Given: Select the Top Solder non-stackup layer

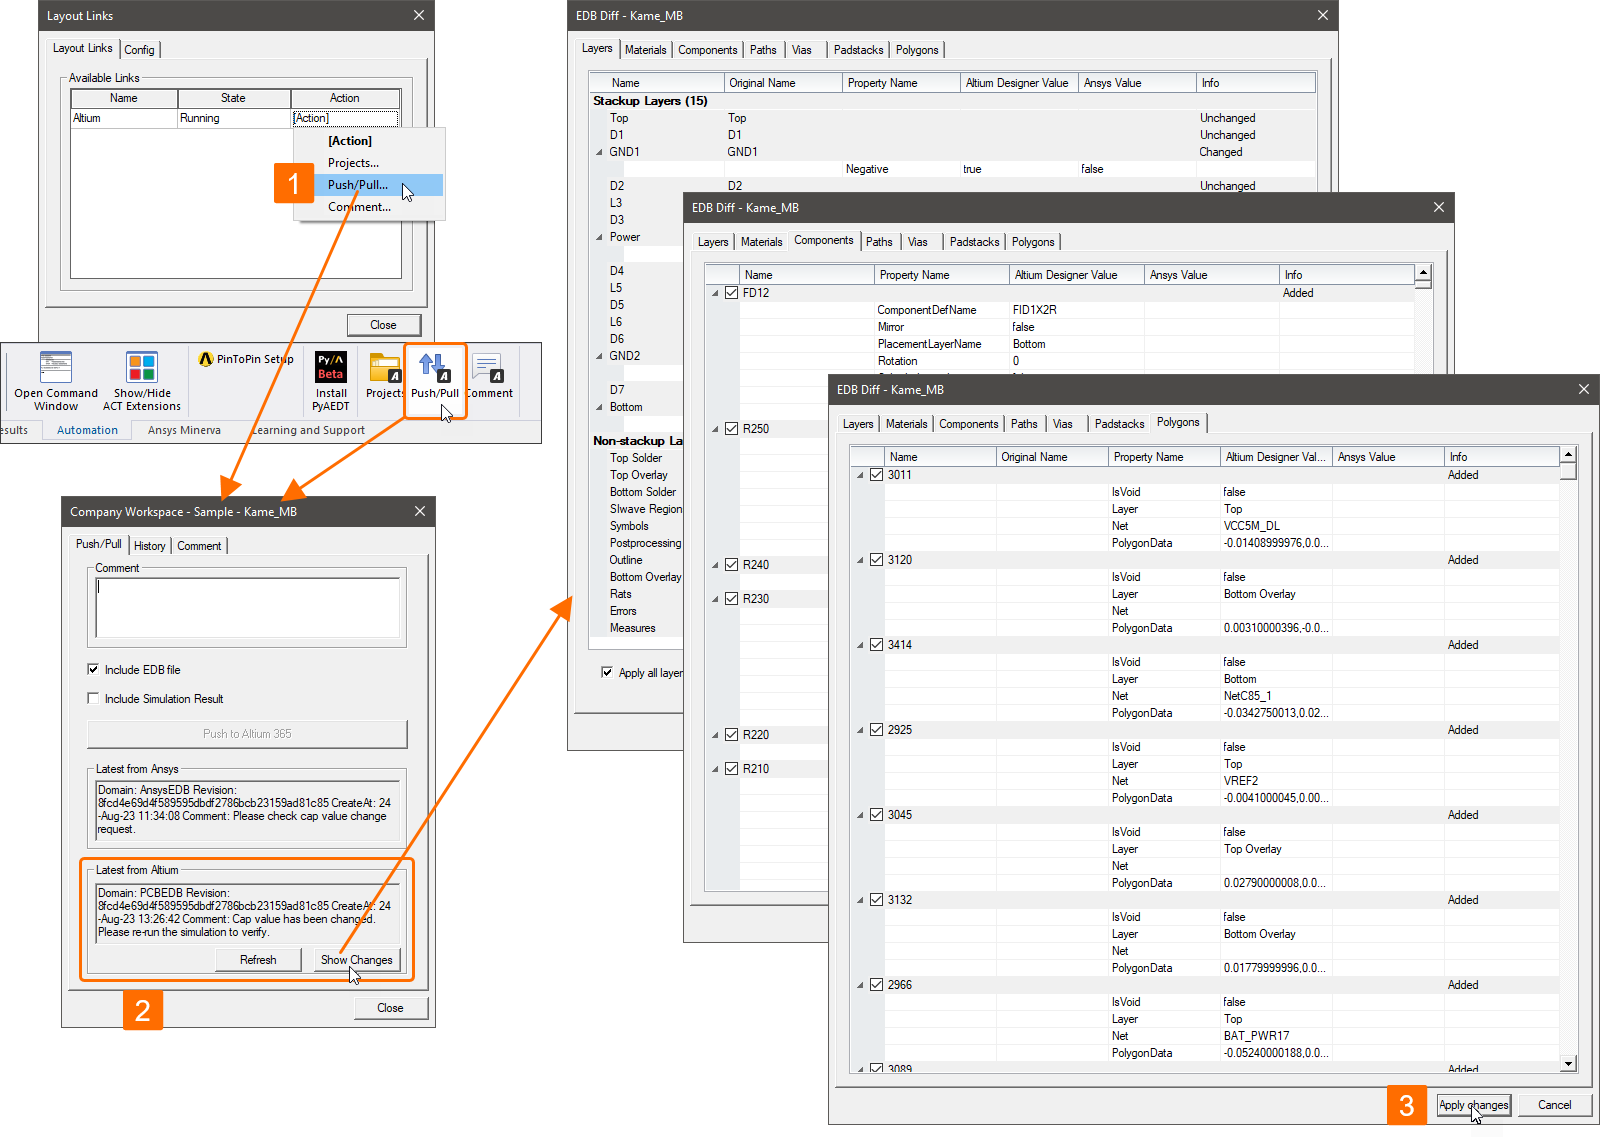Looking at the screenshot, I should [636, 458].
